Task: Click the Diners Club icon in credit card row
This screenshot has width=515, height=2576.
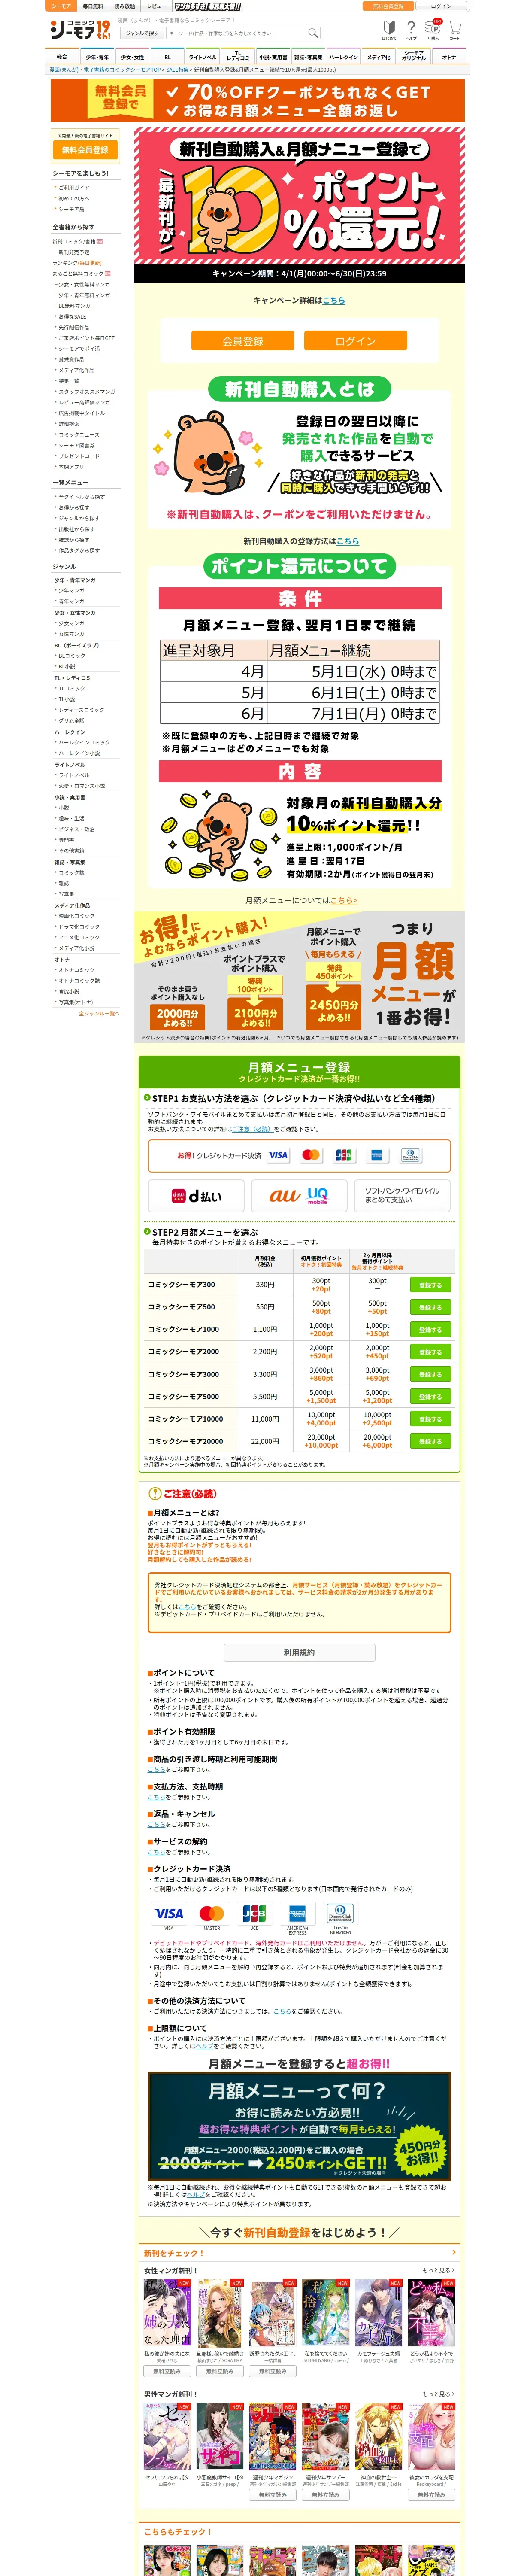Action: tap(409, 1155)
